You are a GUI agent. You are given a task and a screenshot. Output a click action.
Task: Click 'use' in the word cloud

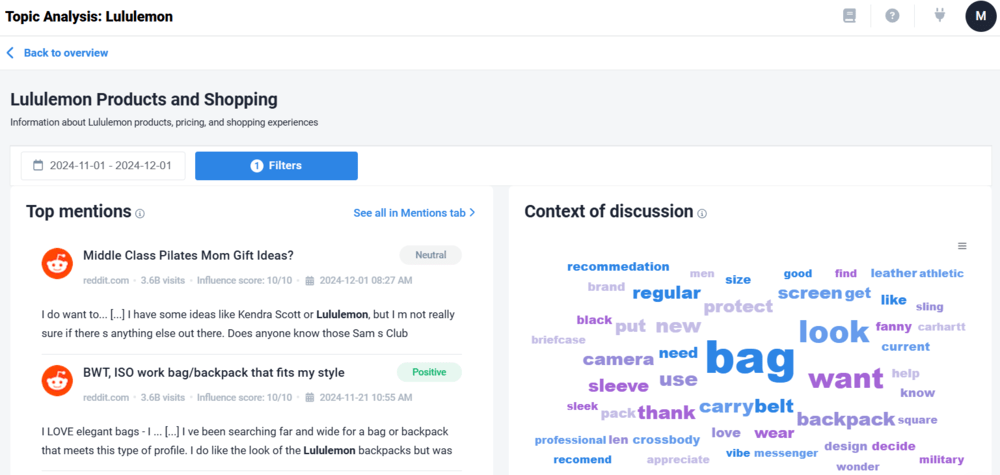(678, 380)
